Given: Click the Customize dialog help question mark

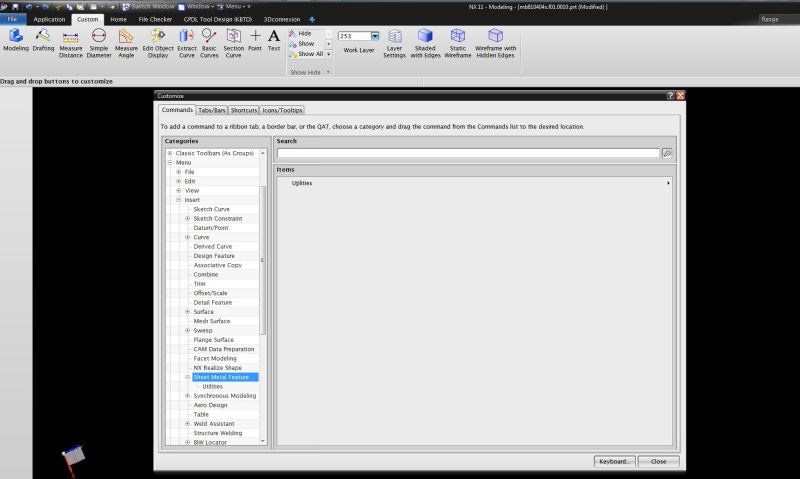Looking at the screenshot, I should 670,95.
